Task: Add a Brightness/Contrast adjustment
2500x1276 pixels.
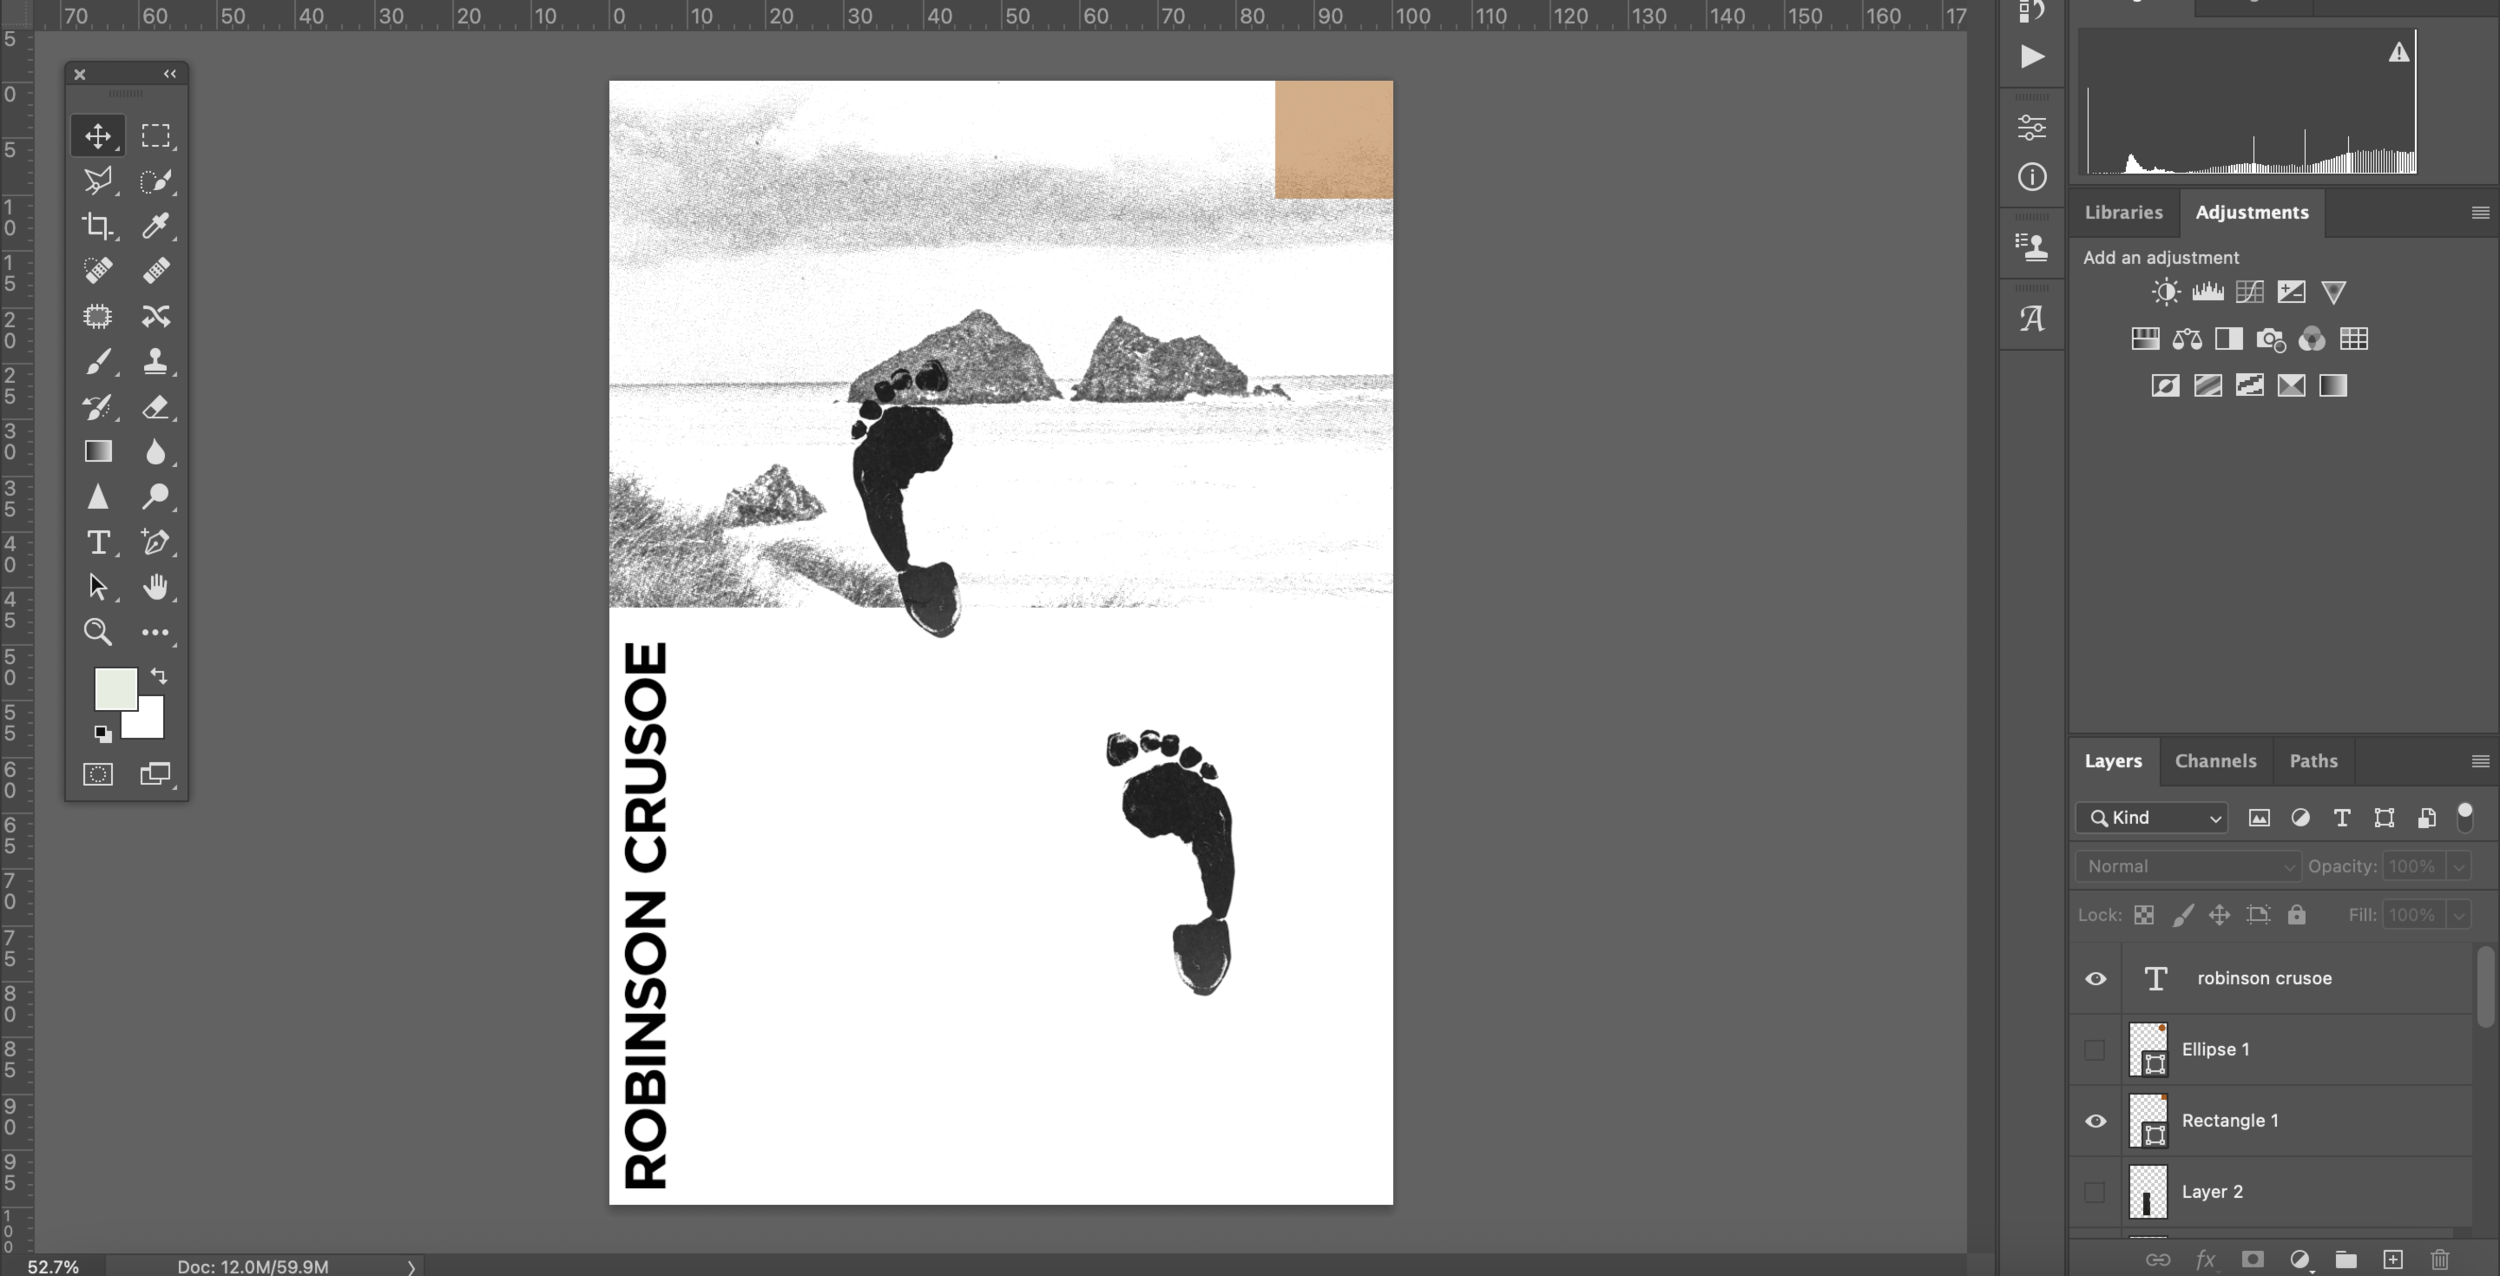Action: [x=2166, y=292]
